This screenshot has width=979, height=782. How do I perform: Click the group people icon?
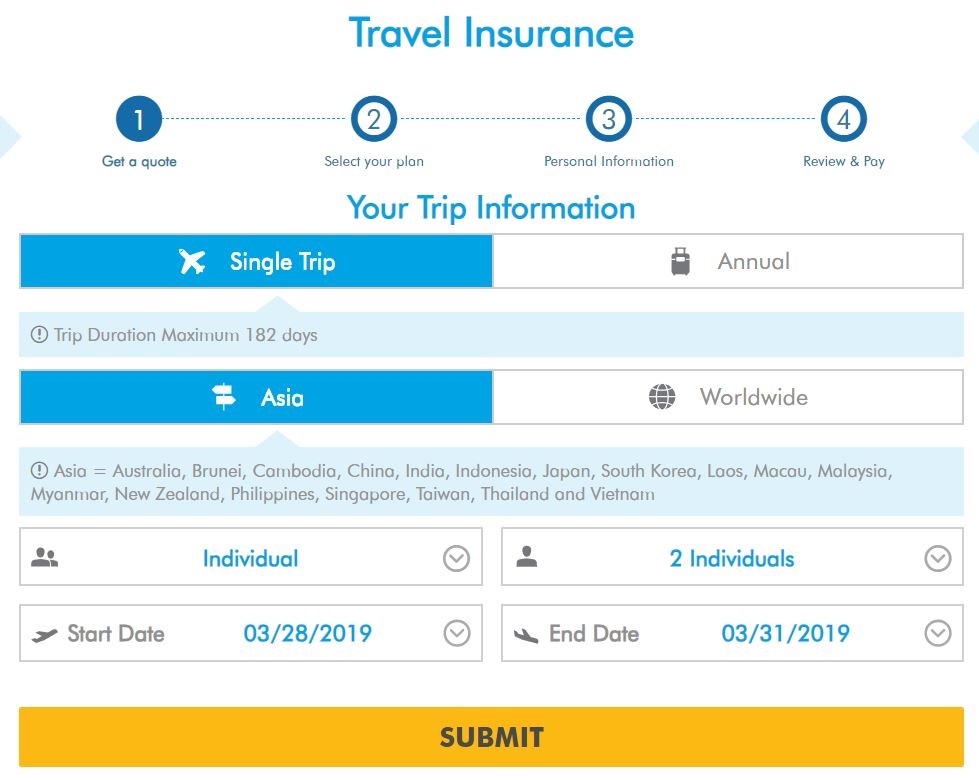tap(45, 558)
